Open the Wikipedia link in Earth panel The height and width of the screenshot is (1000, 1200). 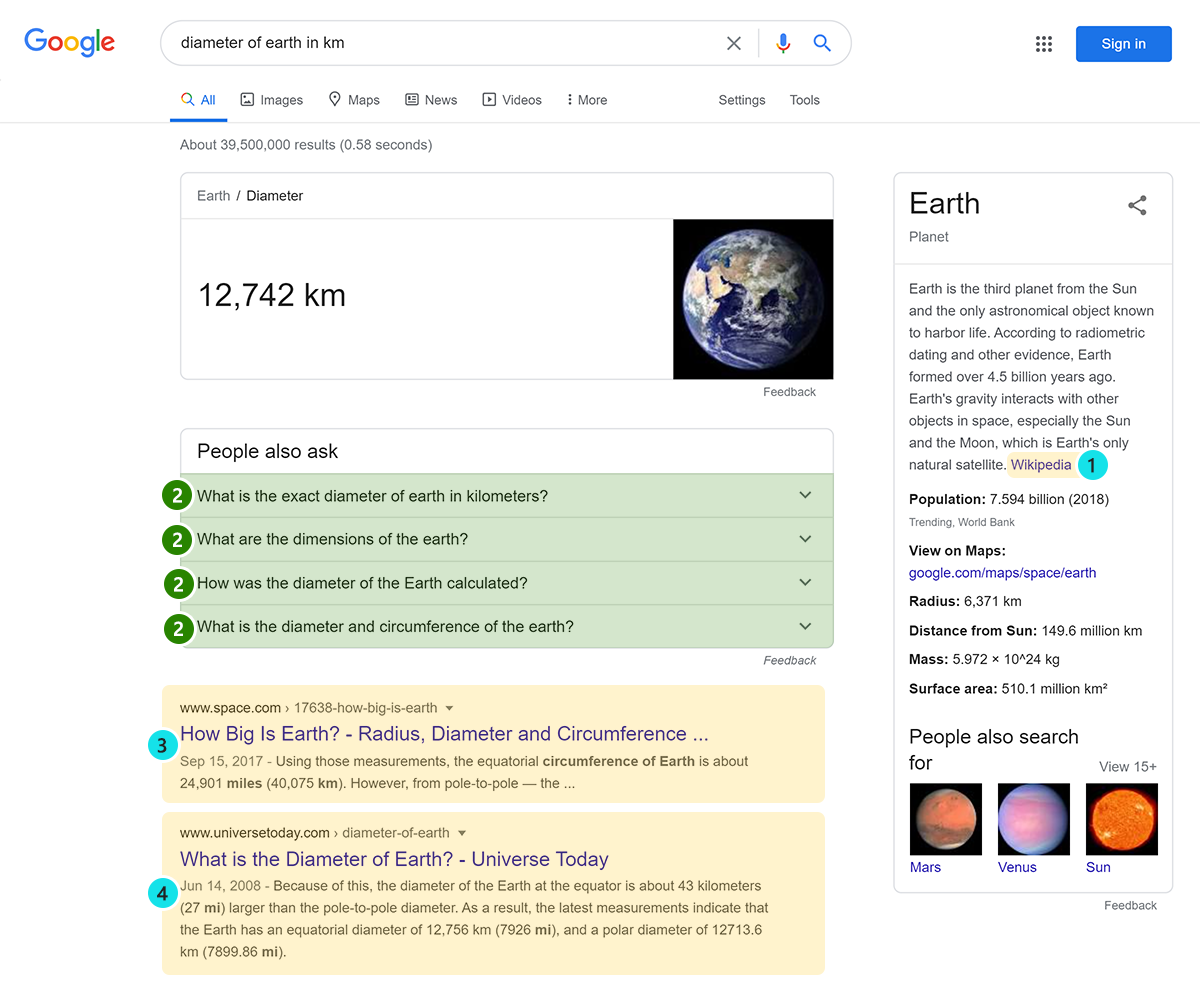pos(1041,465)
